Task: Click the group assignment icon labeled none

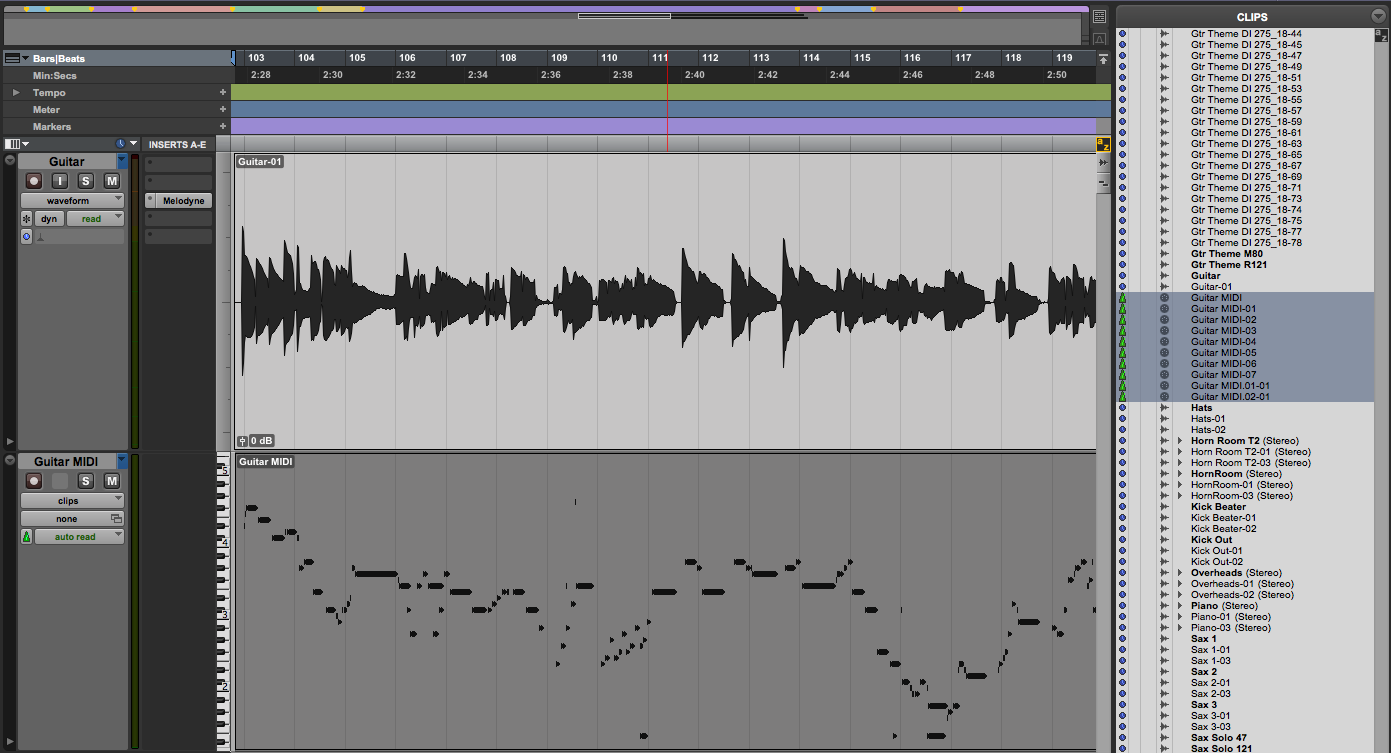Action: pyautogui.click(x=72, y=518)
